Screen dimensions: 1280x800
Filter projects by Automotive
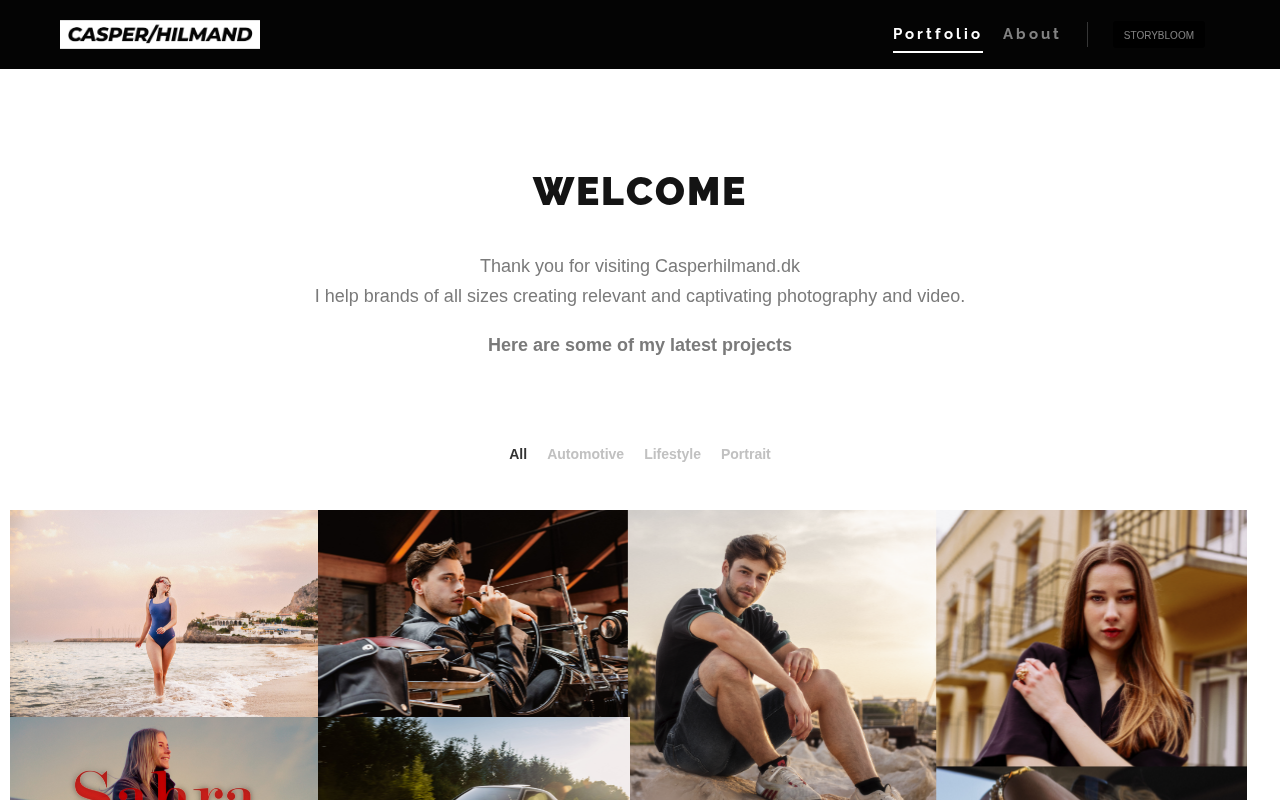pos(585,454)
